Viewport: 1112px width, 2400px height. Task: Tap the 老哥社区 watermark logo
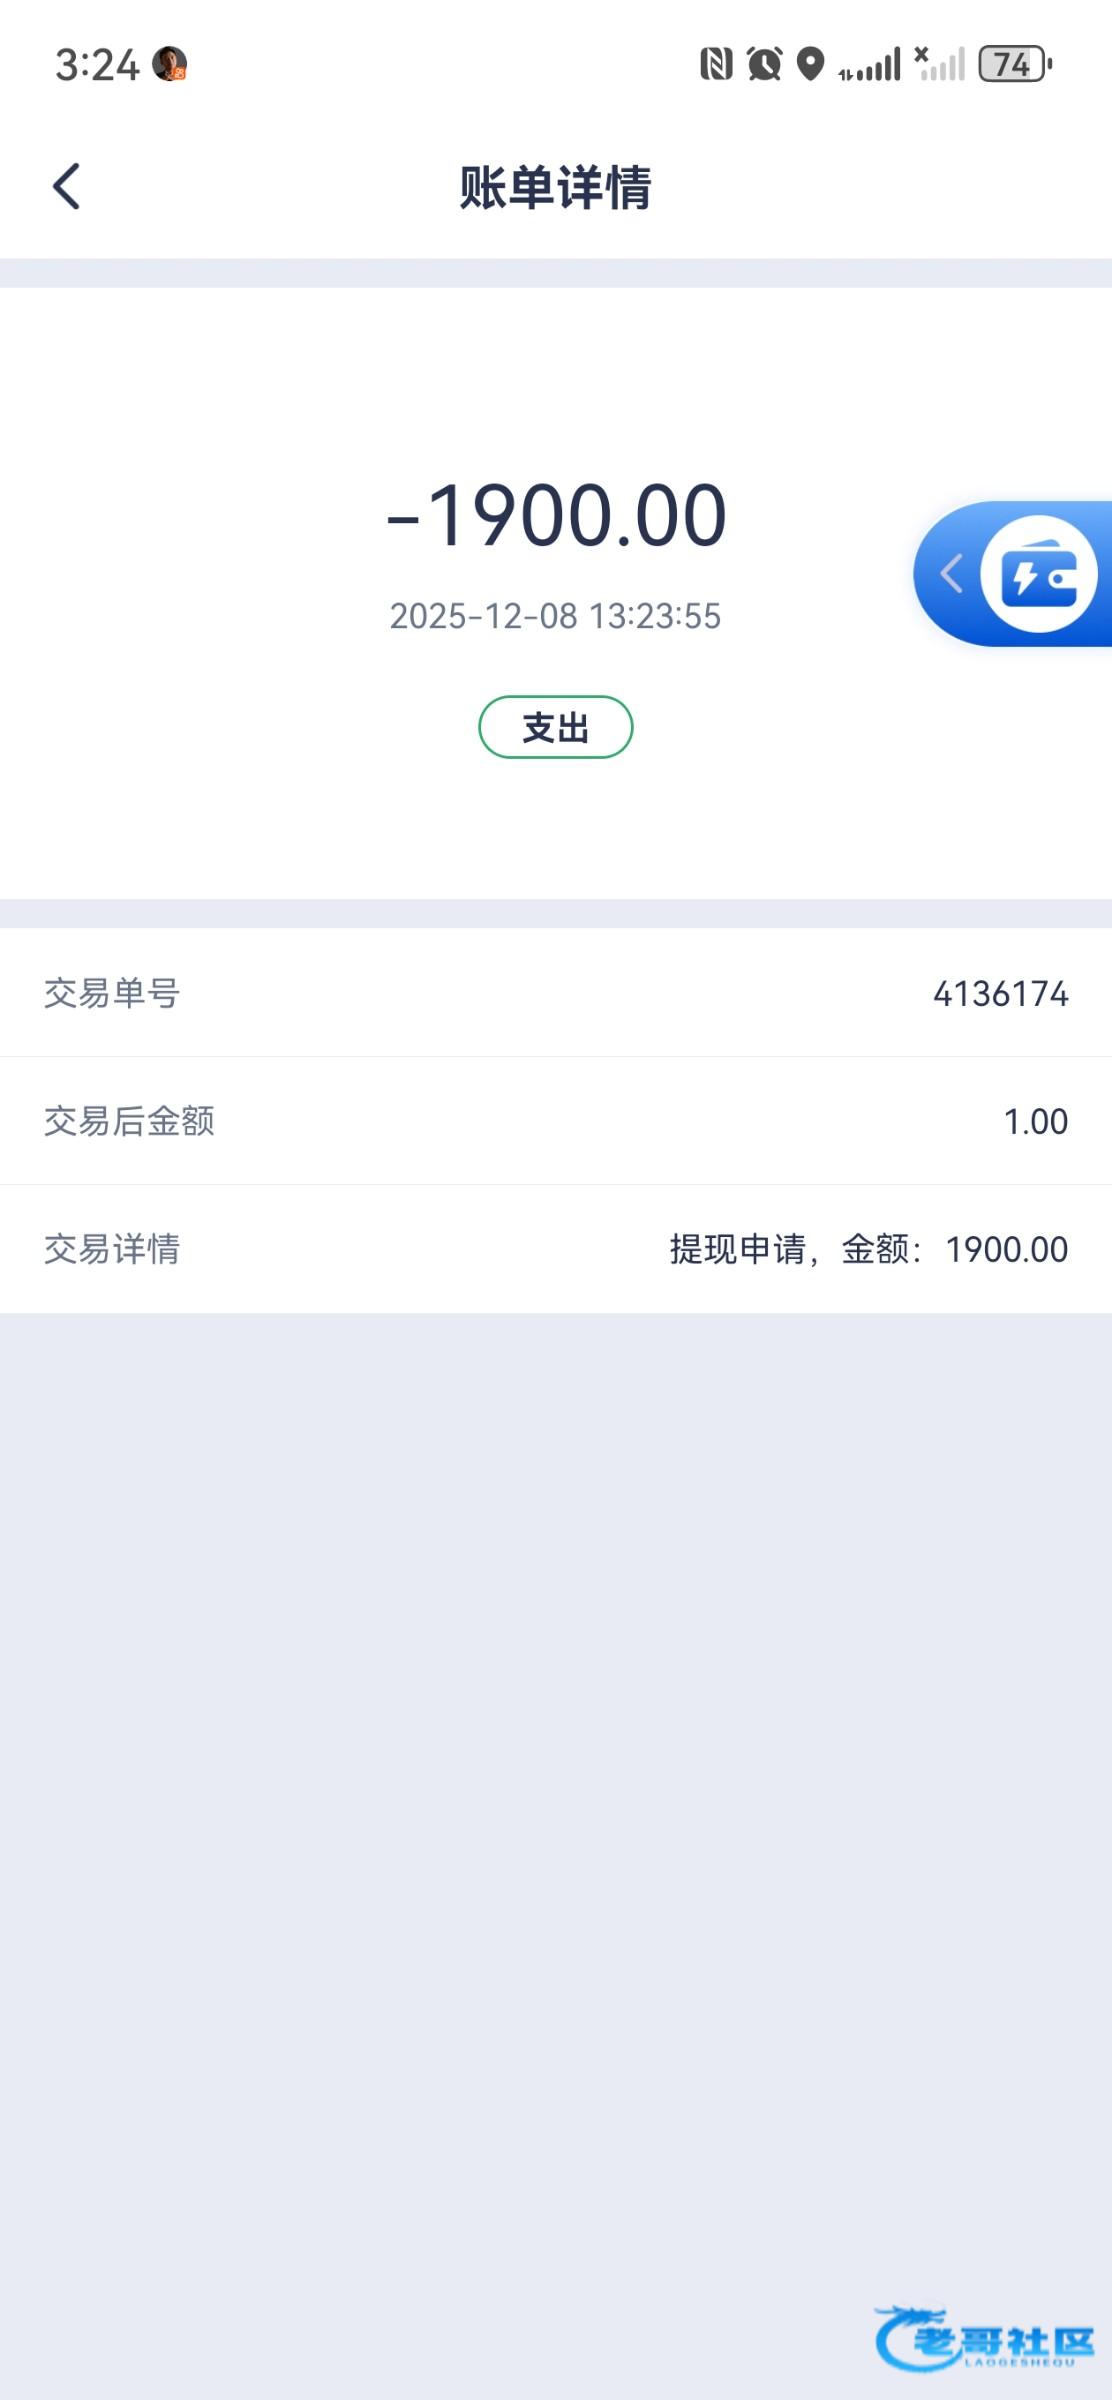(x=986, y=2338)
